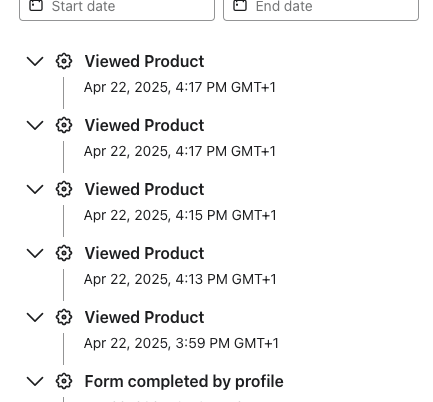Click the calendar icon in Start date field

(x=36, y=6)
